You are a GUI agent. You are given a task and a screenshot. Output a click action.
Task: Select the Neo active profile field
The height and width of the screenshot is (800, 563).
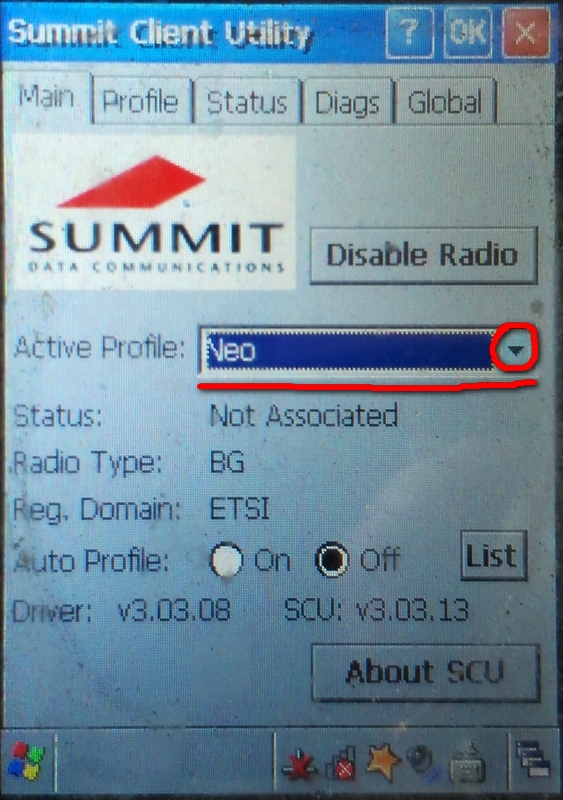click(348, 350)
